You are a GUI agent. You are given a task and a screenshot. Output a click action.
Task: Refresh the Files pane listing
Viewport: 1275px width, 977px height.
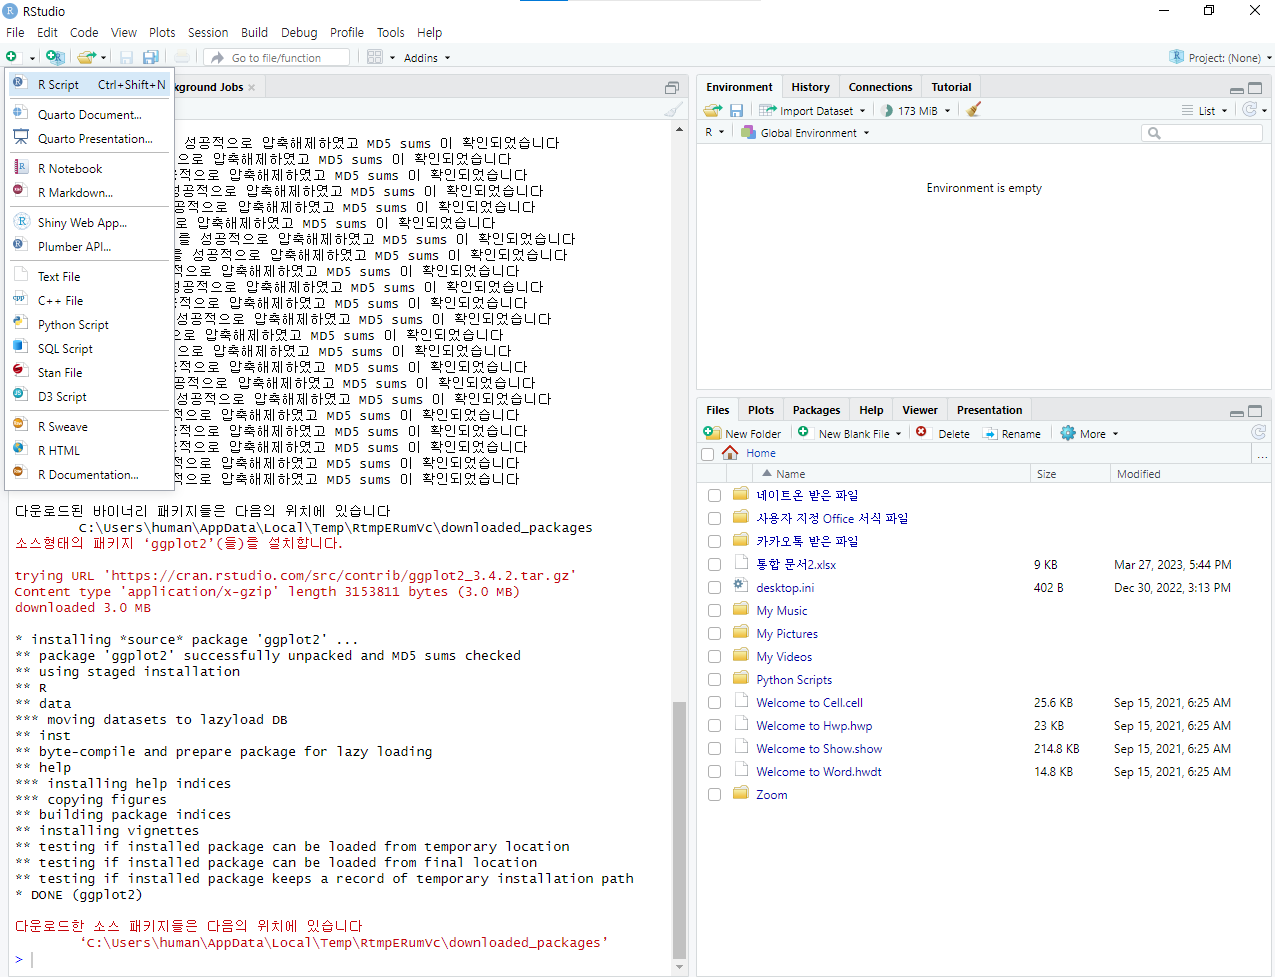pos(1258,433)
